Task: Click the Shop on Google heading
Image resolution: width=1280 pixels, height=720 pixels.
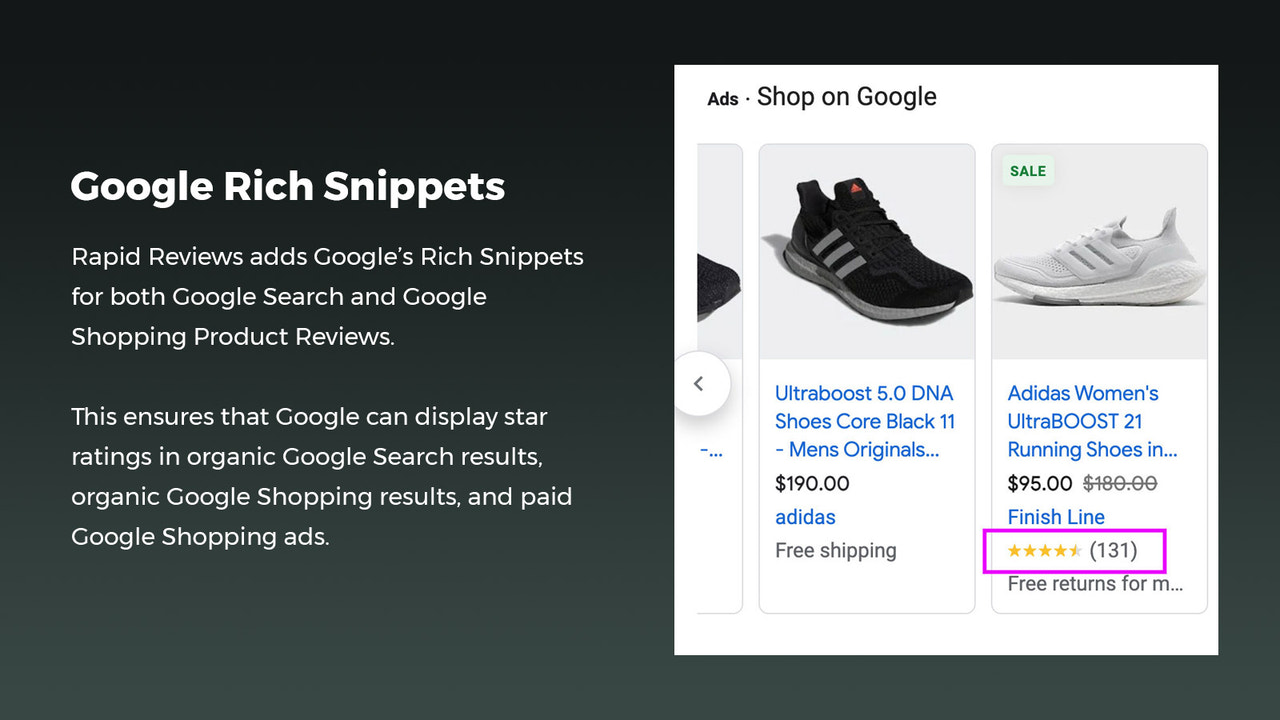Action: coord(846,96)
